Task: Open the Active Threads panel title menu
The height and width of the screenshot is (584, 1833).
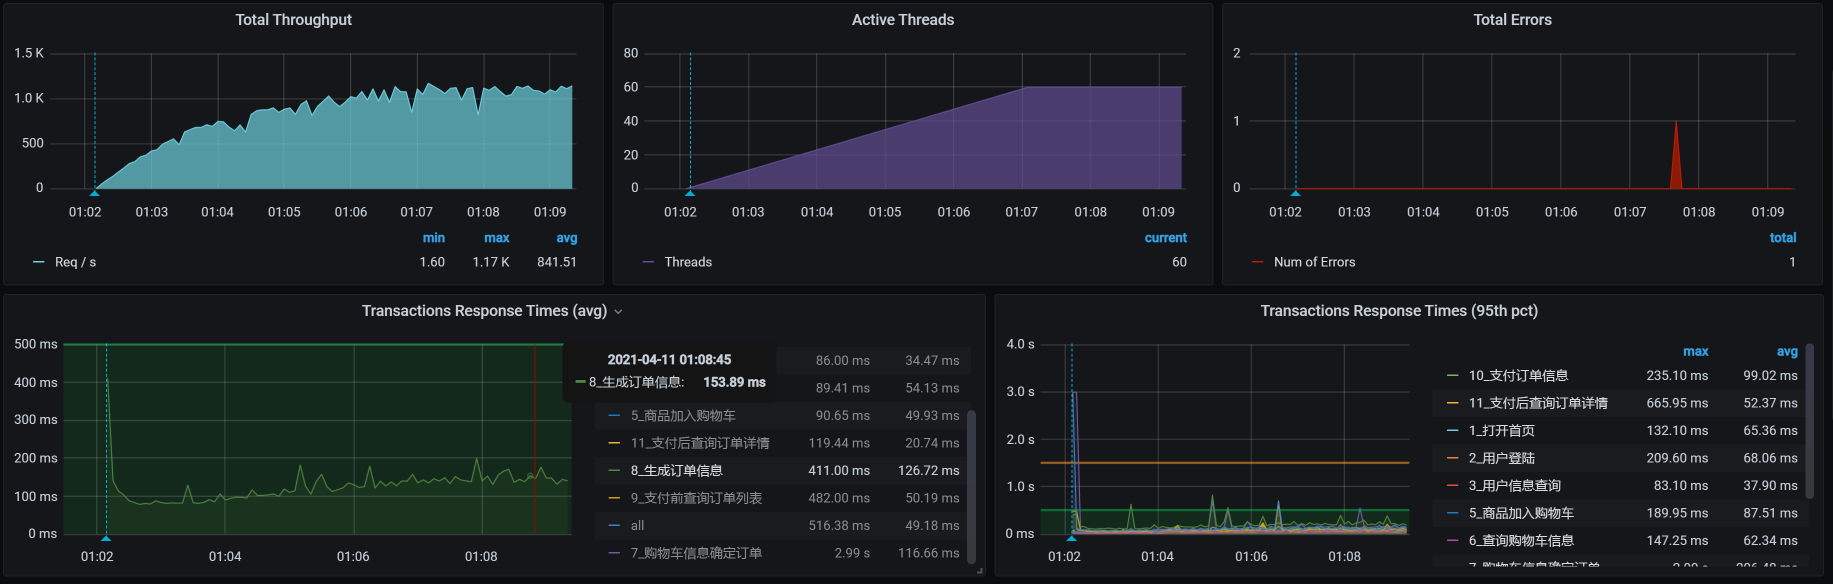Action: click(x=902, y=20)
